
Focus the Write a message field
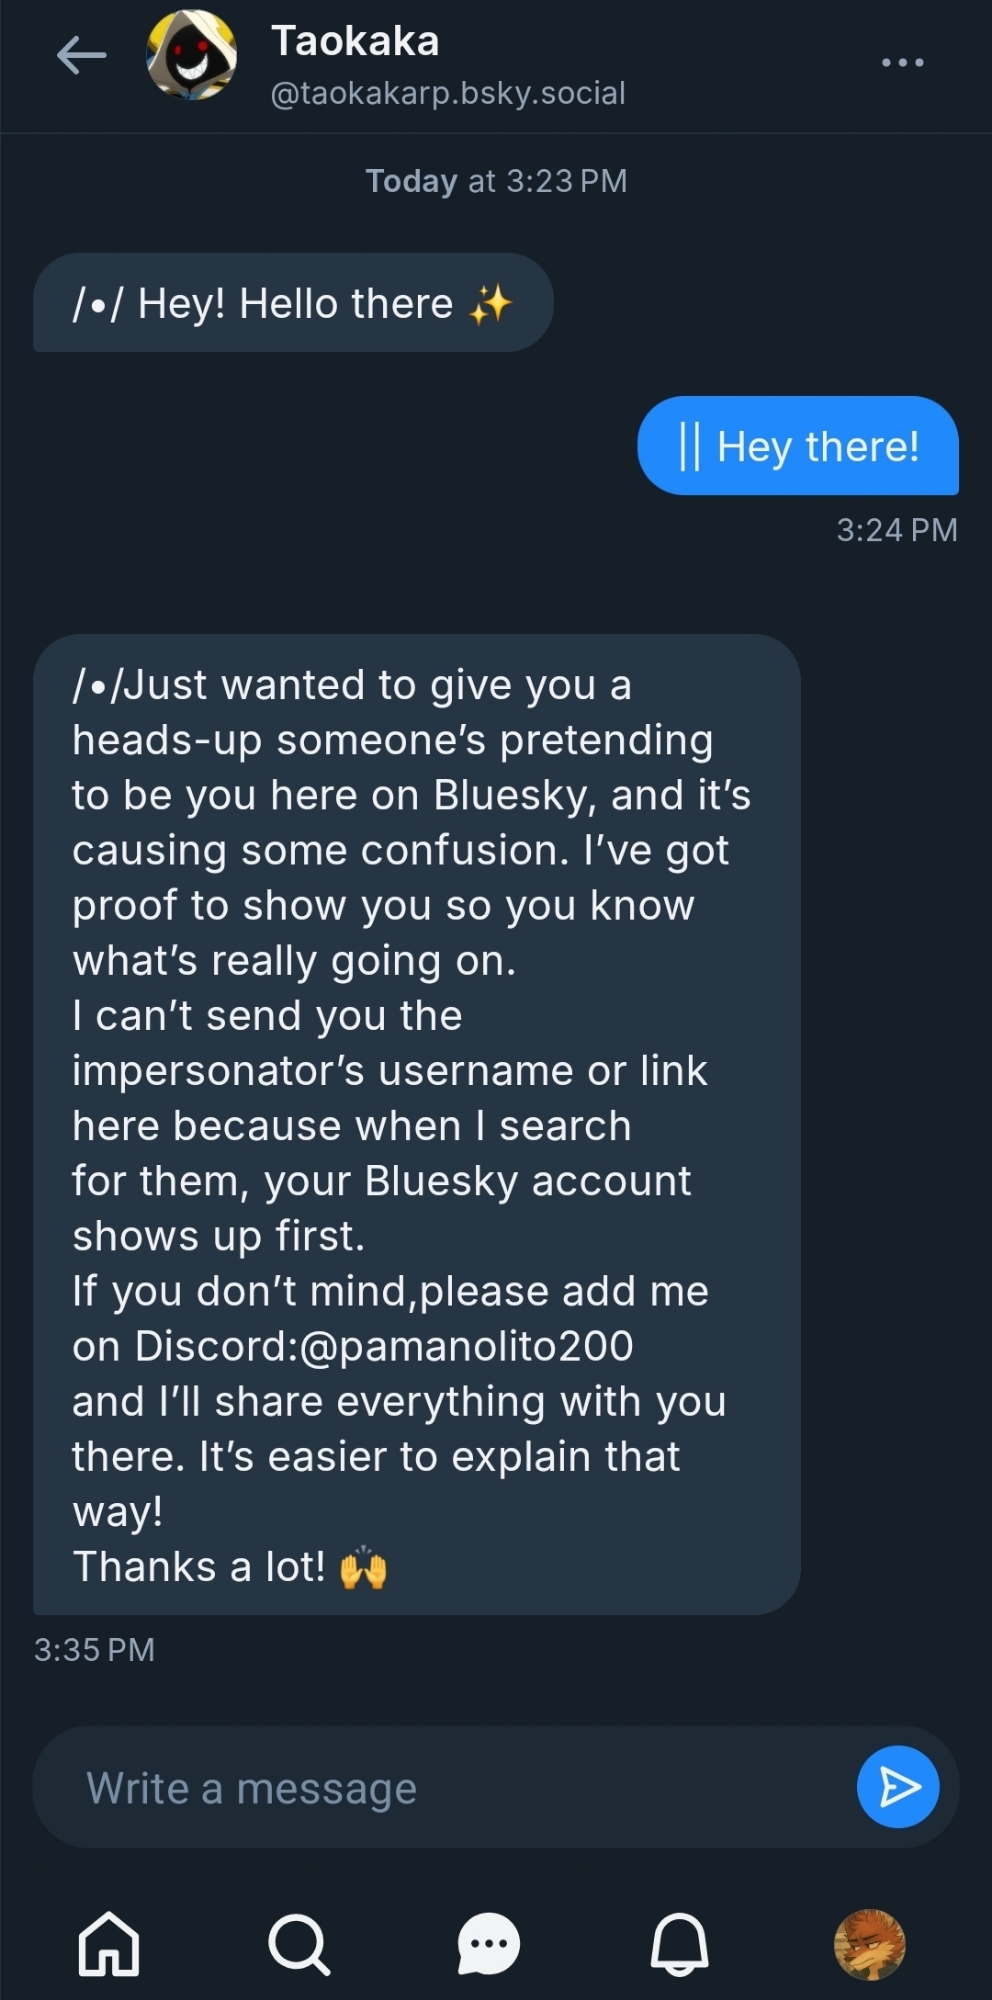450,1788
